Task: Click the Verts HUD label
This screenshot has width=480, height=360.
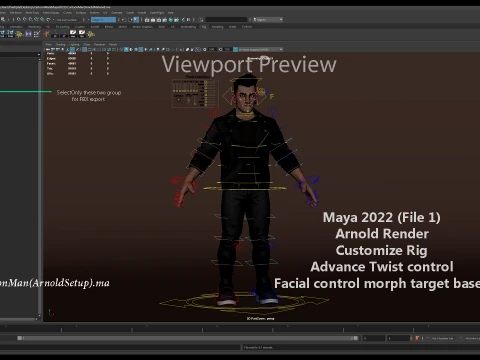Action: tap(51, 53)
